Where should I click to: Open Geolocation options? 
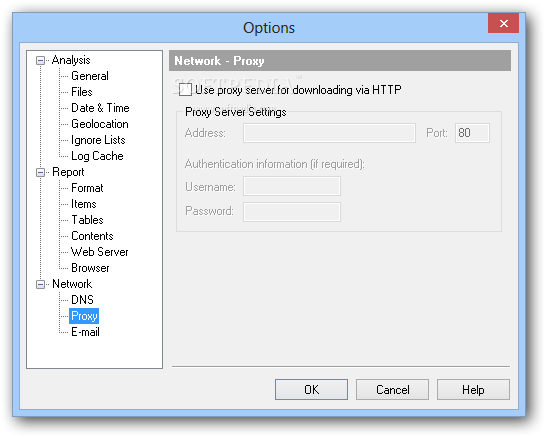100,124
